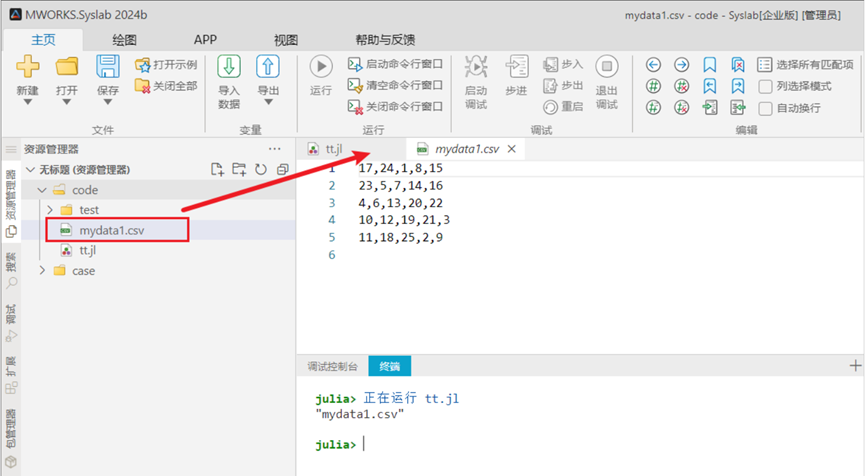
Task: Click the 启动调试 bug icon
Action: (476, 67)
